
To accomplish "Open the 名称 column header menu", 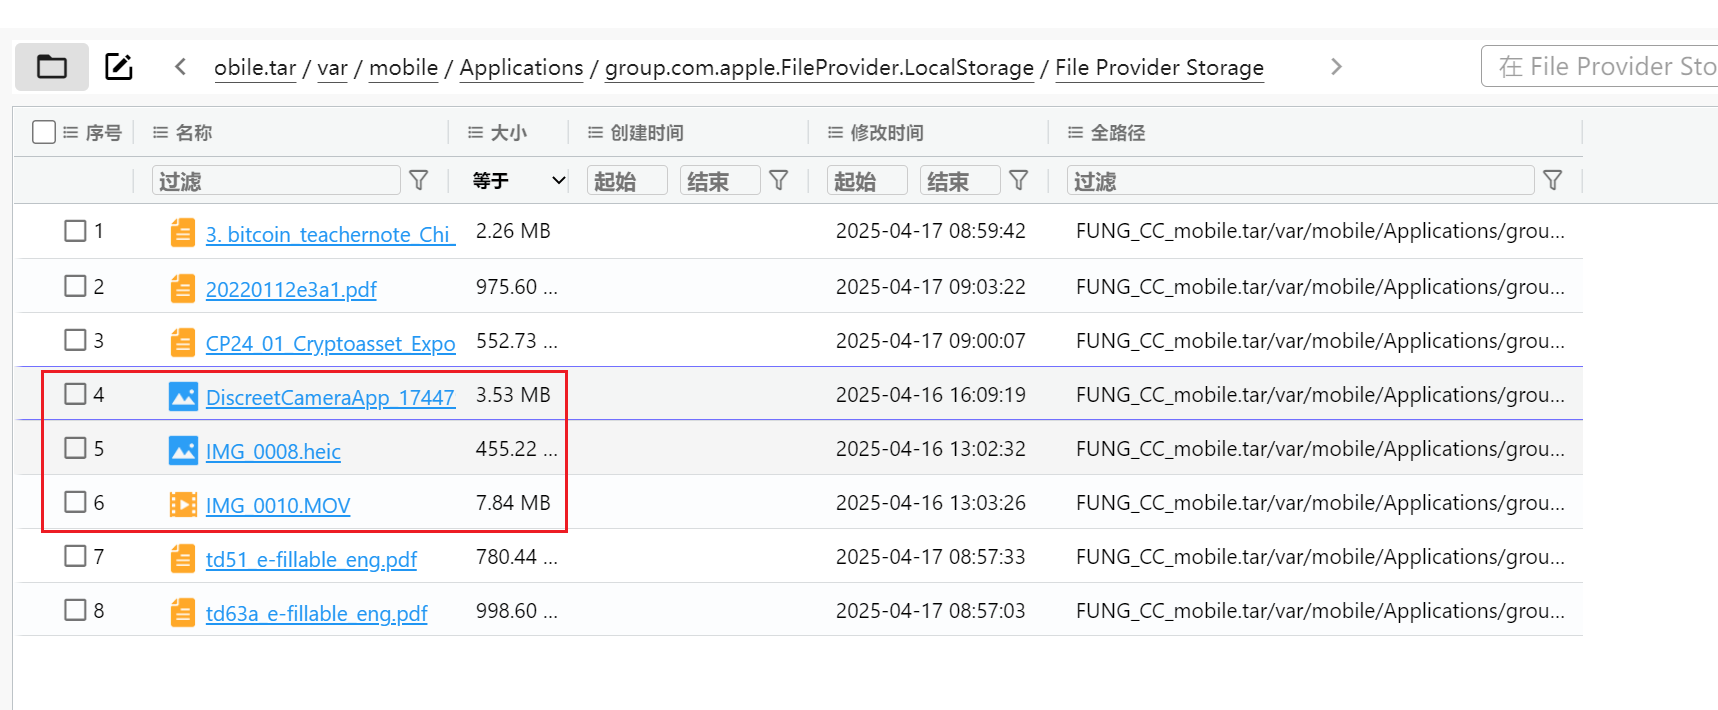I will pos(160,132).
